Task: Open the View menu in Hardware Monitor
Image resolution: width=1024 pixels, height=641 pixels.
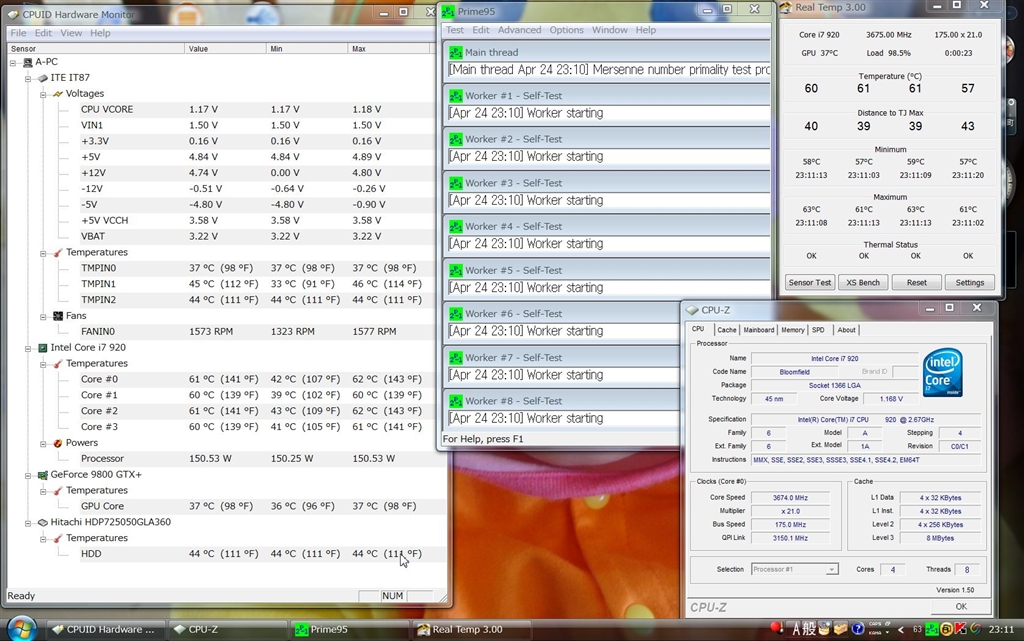Action: click(71, 33)
